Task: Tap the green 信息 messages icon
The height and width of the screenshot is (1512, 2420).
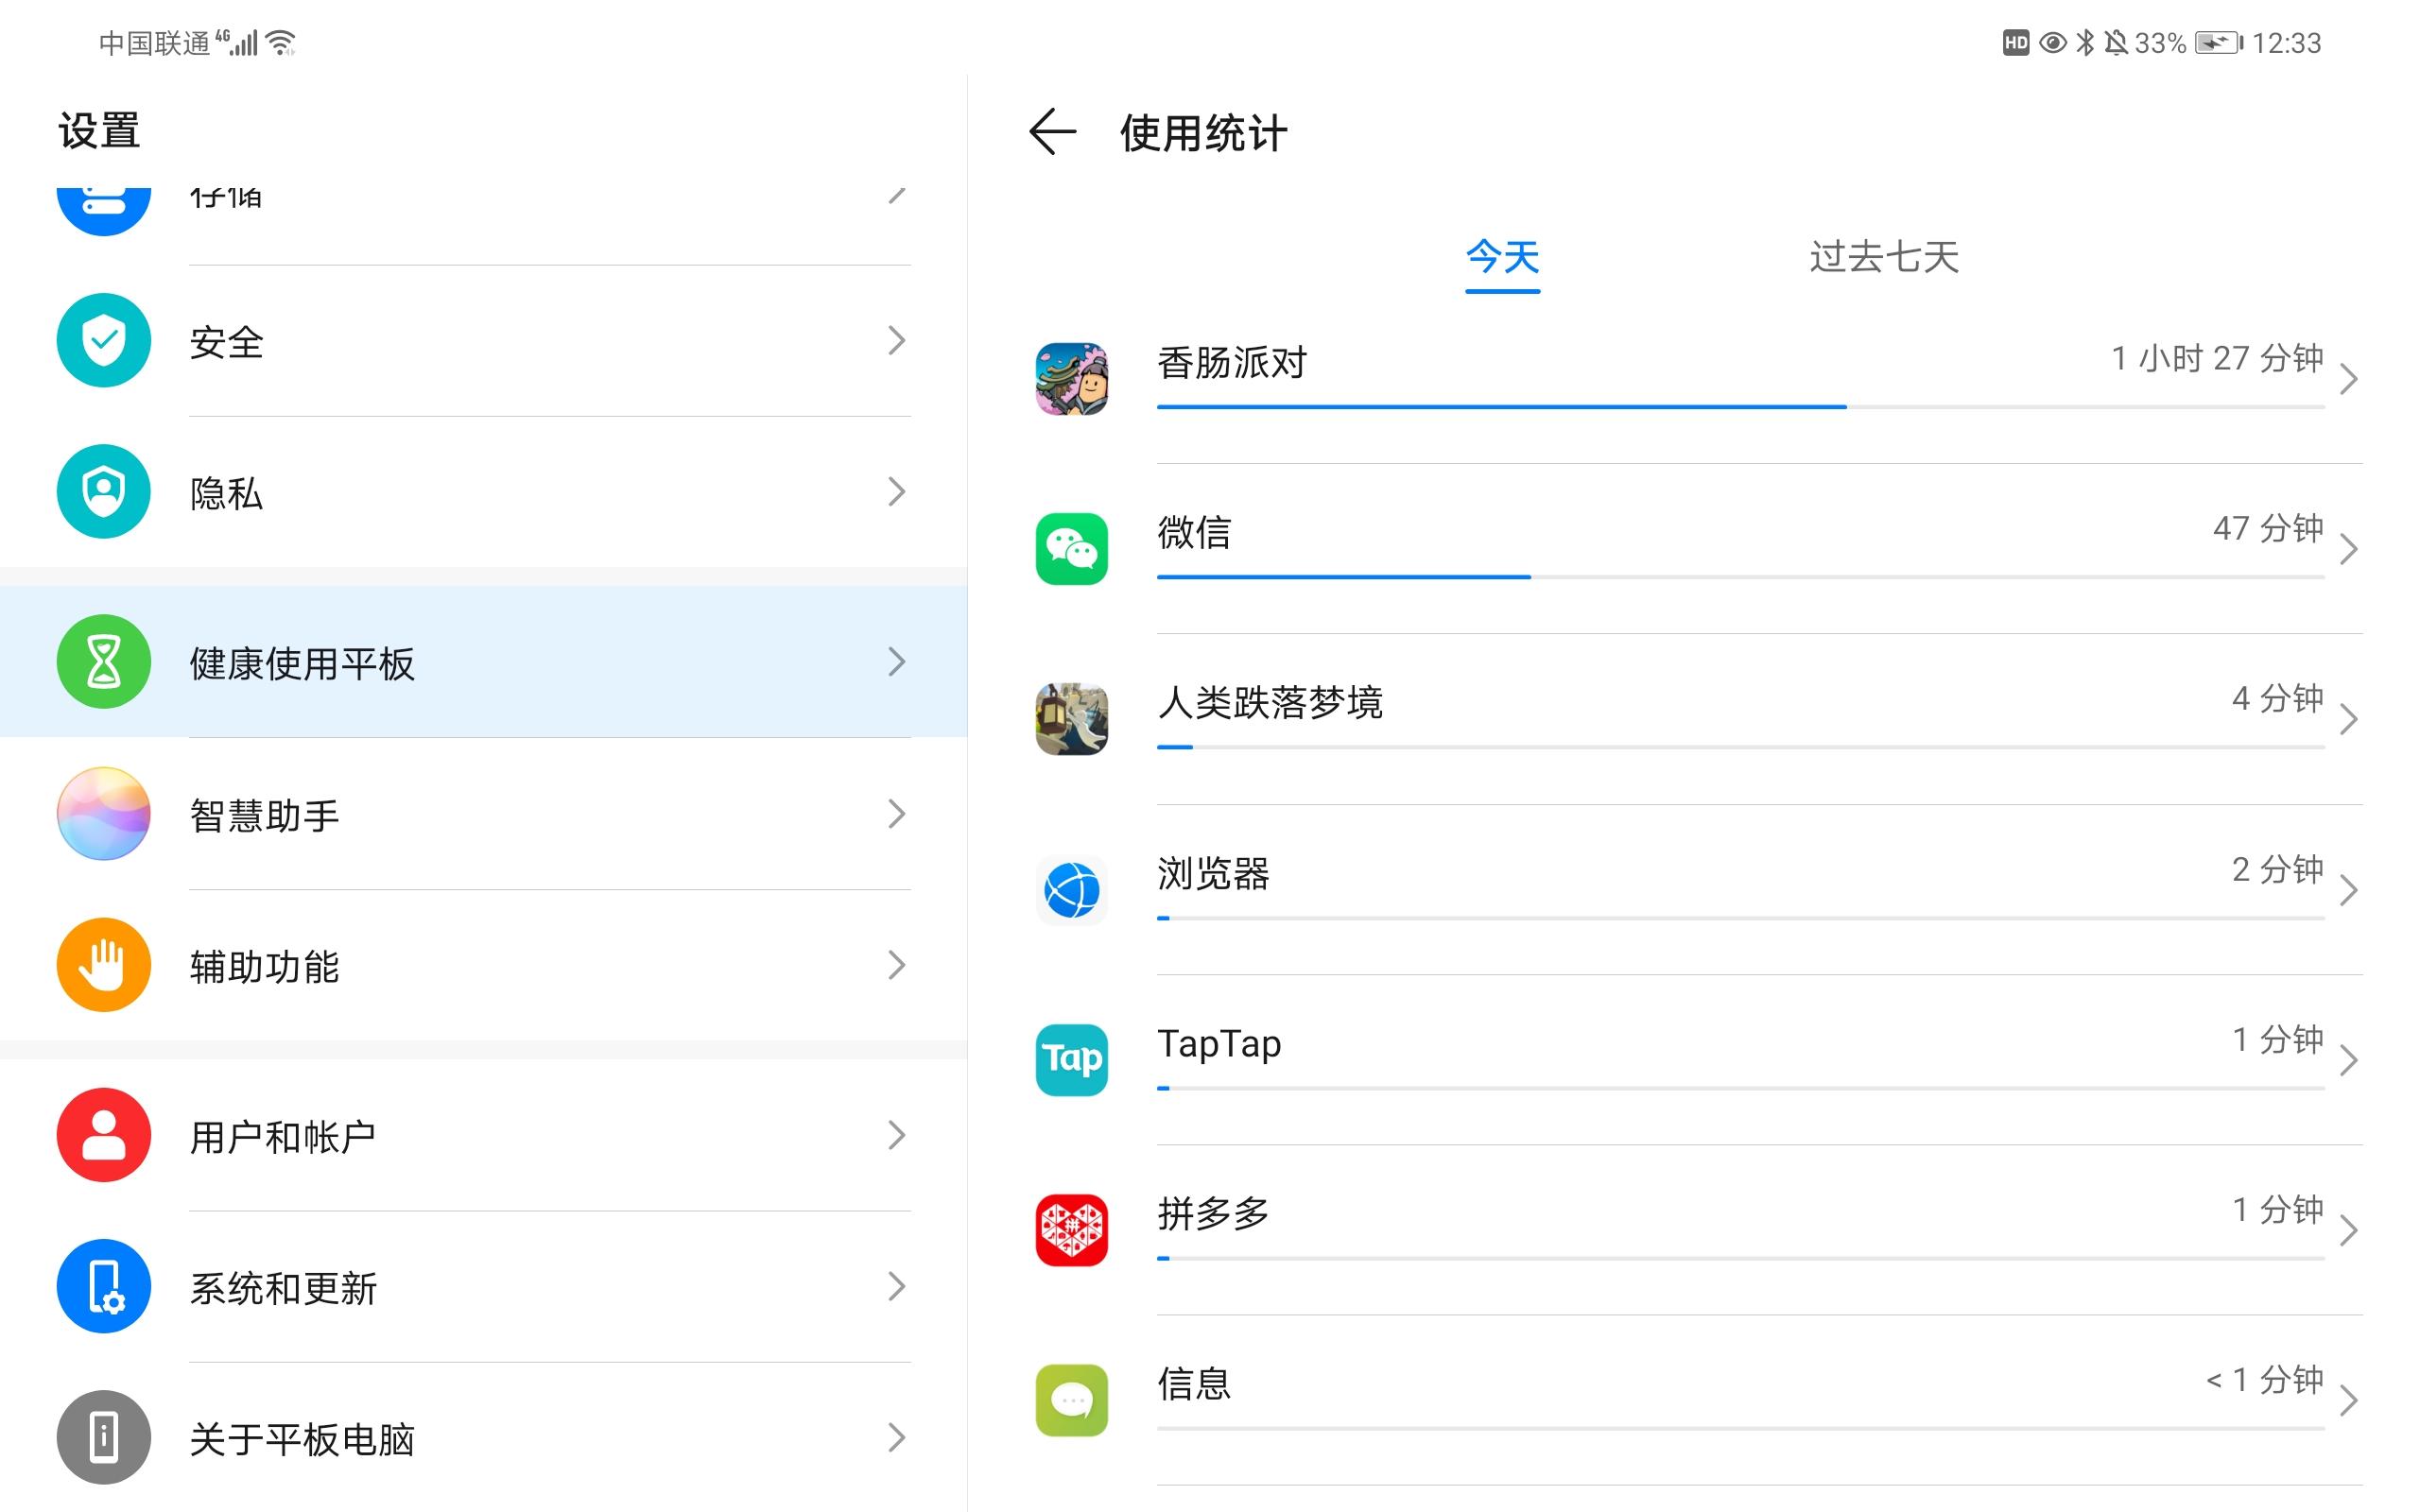Action: point(1071,1400)
